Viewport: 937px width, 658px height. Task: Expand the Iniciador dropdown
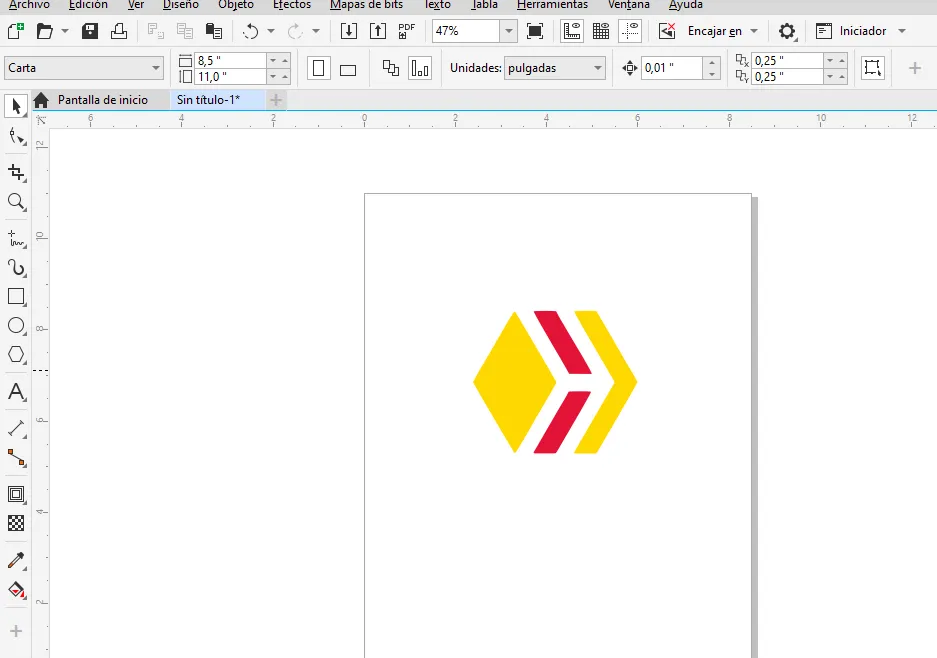pos(902,31)
